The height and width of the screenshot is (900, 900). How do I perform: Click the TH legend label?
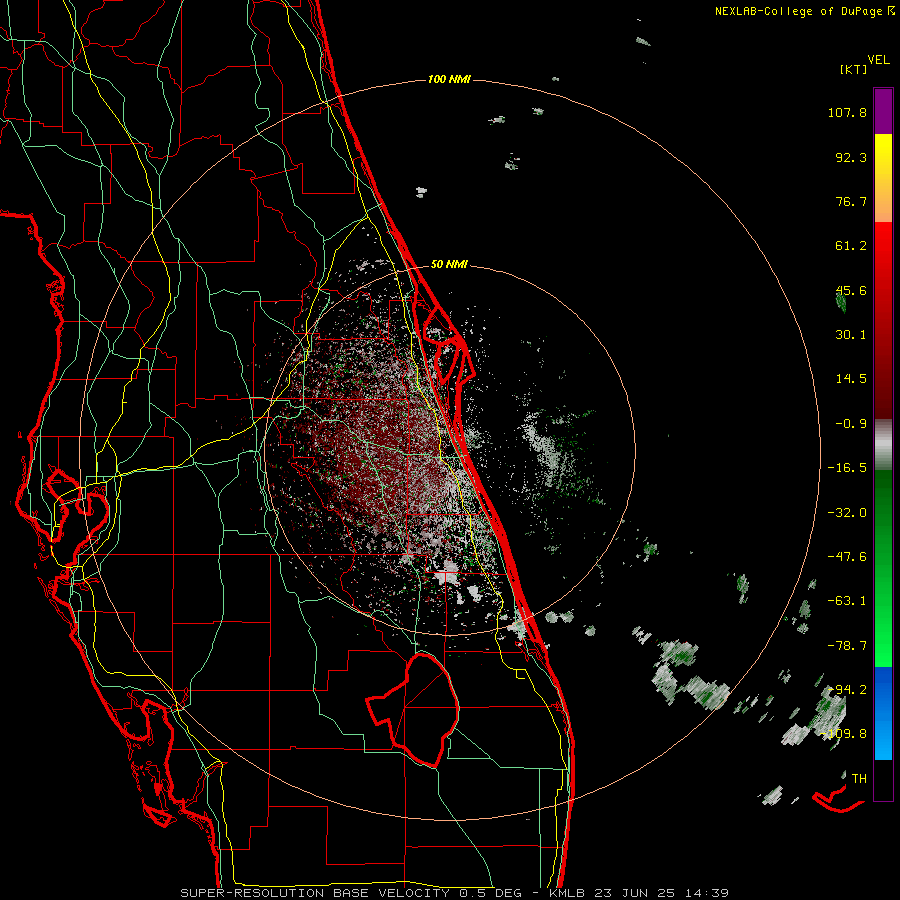859,779
